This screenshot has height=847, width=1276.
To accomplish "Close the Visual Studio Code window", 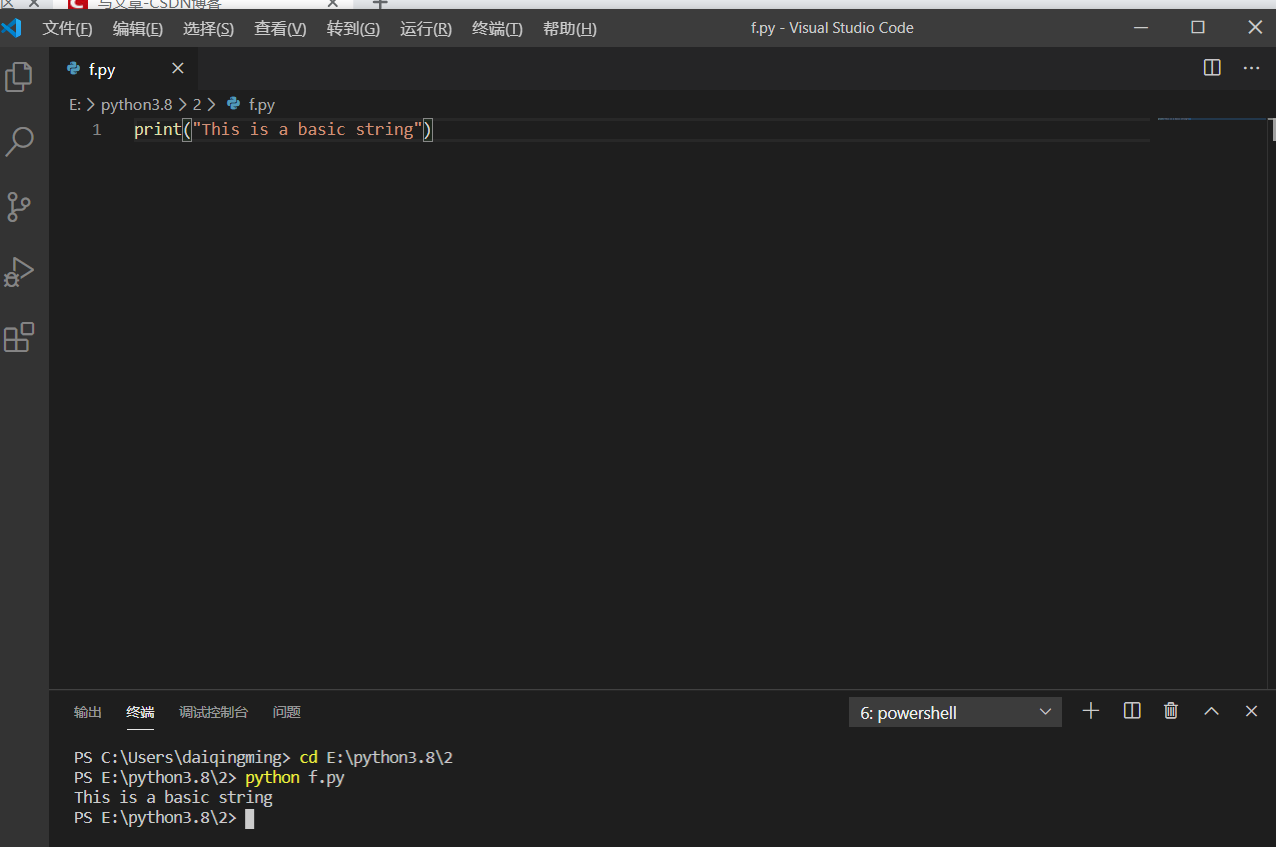I will click(x=1255, y=28).
